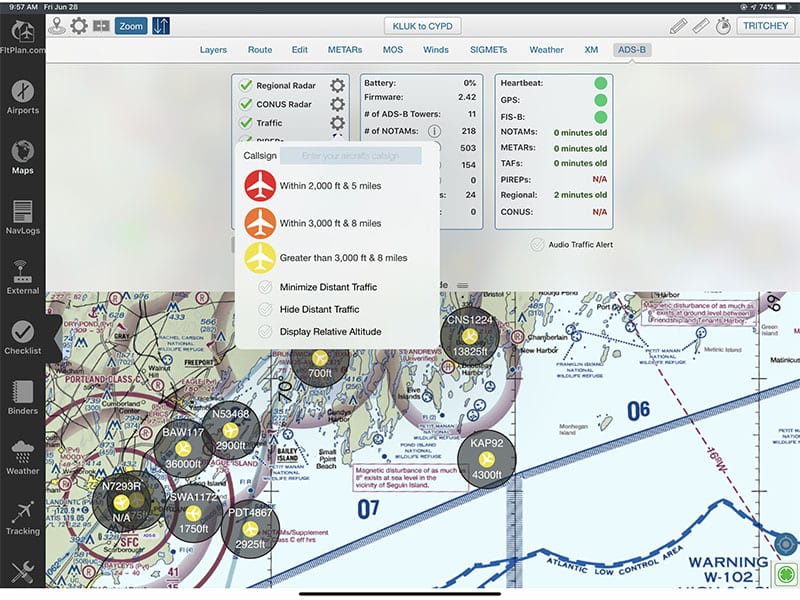
Task: Switch to the MOS tab
Action: tap(393, 50)
